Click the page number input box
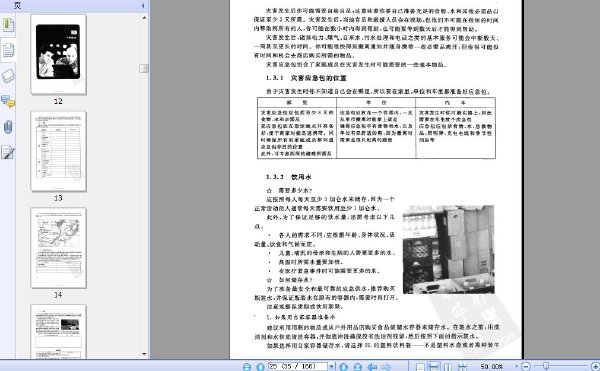This screenshot has height=371, width=600. pos(298,366)
